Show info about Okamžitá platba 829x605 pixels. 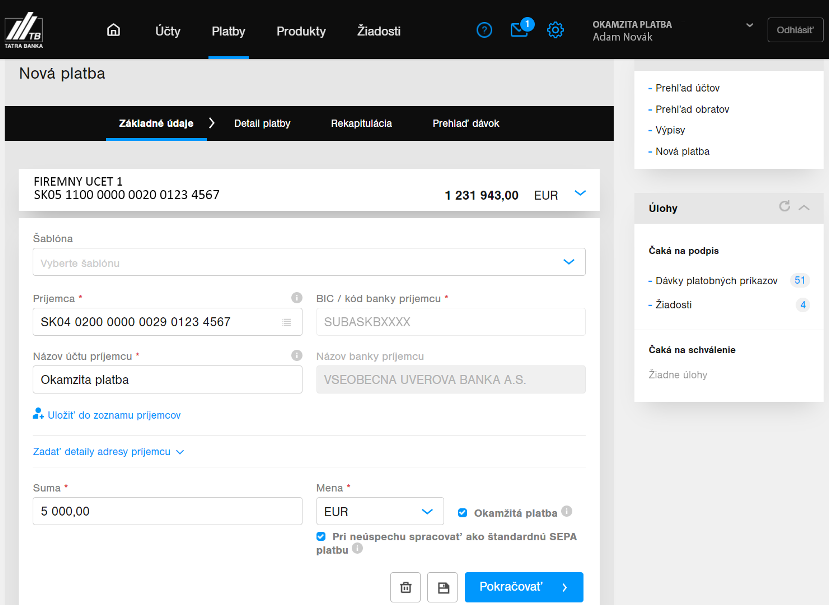pos(566,511)
